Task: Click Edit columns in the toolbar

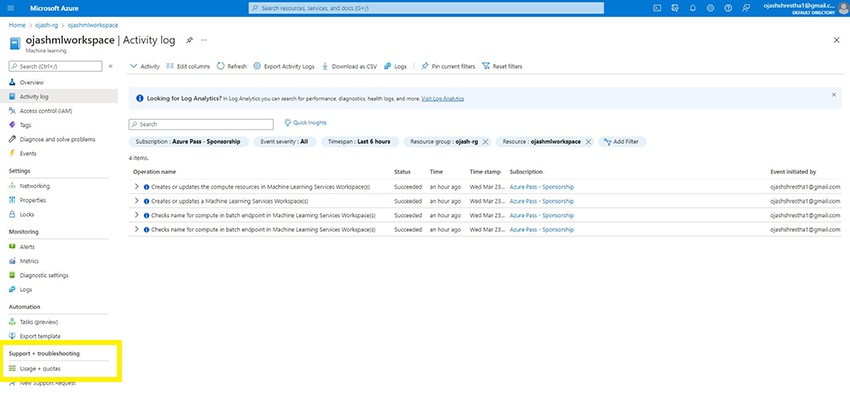Action: (188, 66)
